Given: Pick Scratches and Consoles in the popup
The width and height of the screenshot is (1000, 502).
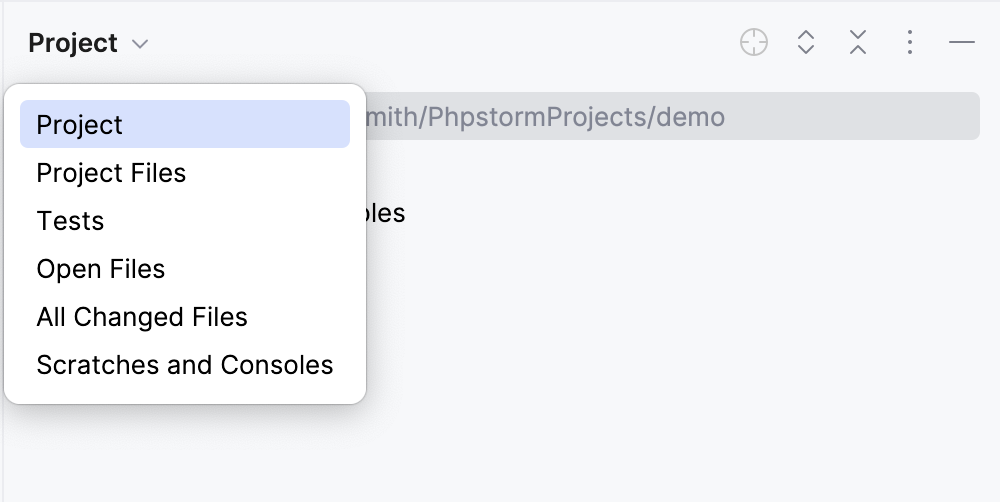Looking at the screenshot, I should point(185,364).
